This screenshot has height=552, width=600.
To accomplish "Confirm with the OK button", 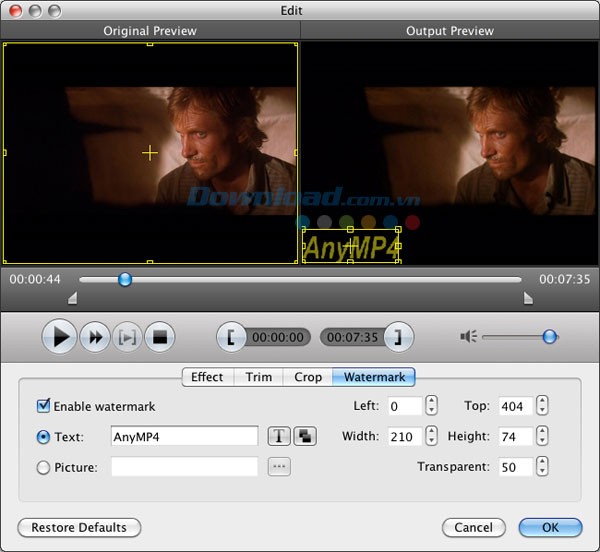I will point(550,528).
